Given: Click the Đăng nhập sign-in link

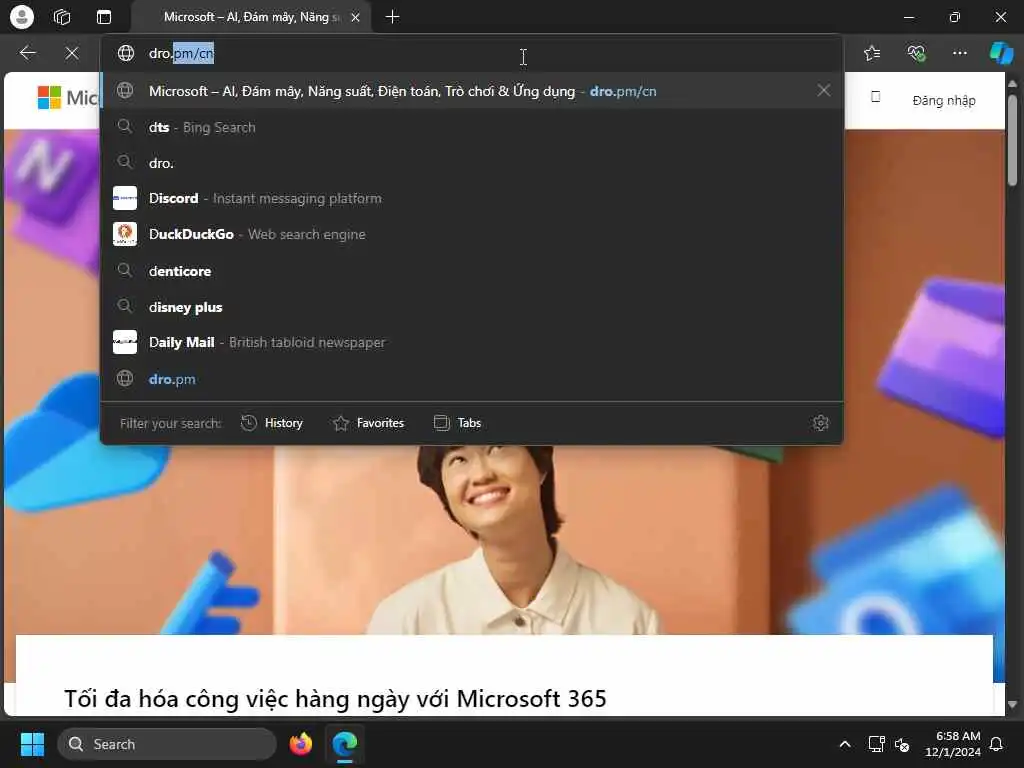Looking at the screenshot, I should [944, 101].
